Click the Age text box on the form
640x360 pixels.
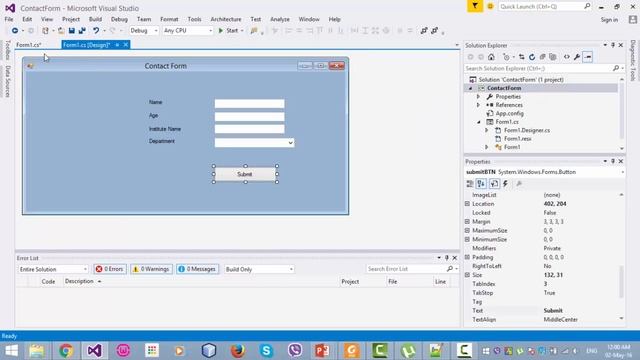point(249,117)
